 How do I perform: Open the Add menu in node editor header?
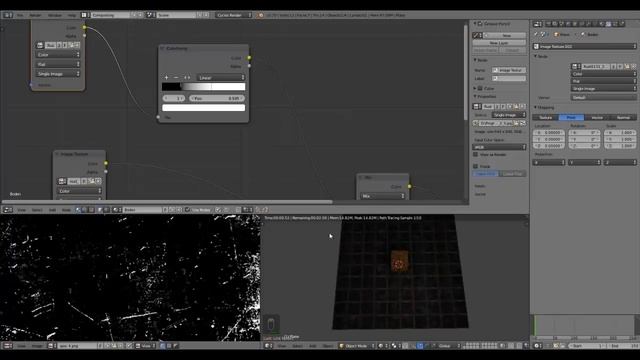52,210
